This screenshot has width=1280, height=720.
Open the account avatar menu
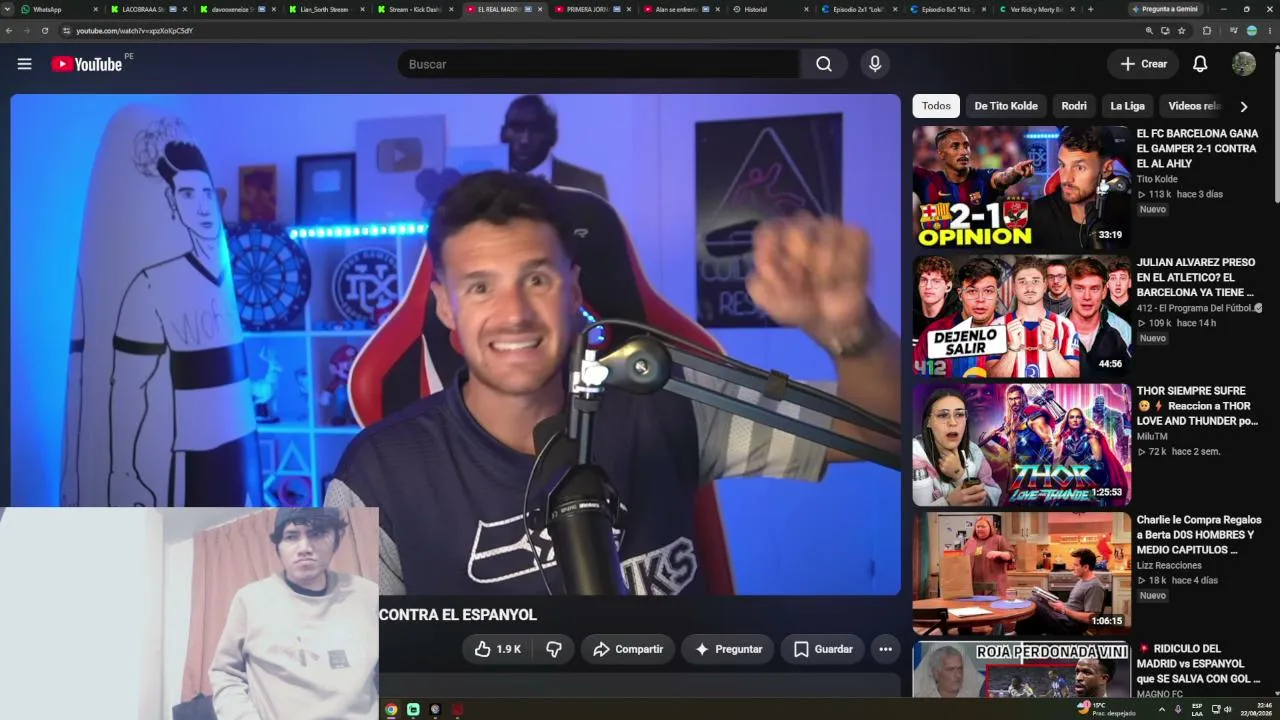[x=1244, y=64]
